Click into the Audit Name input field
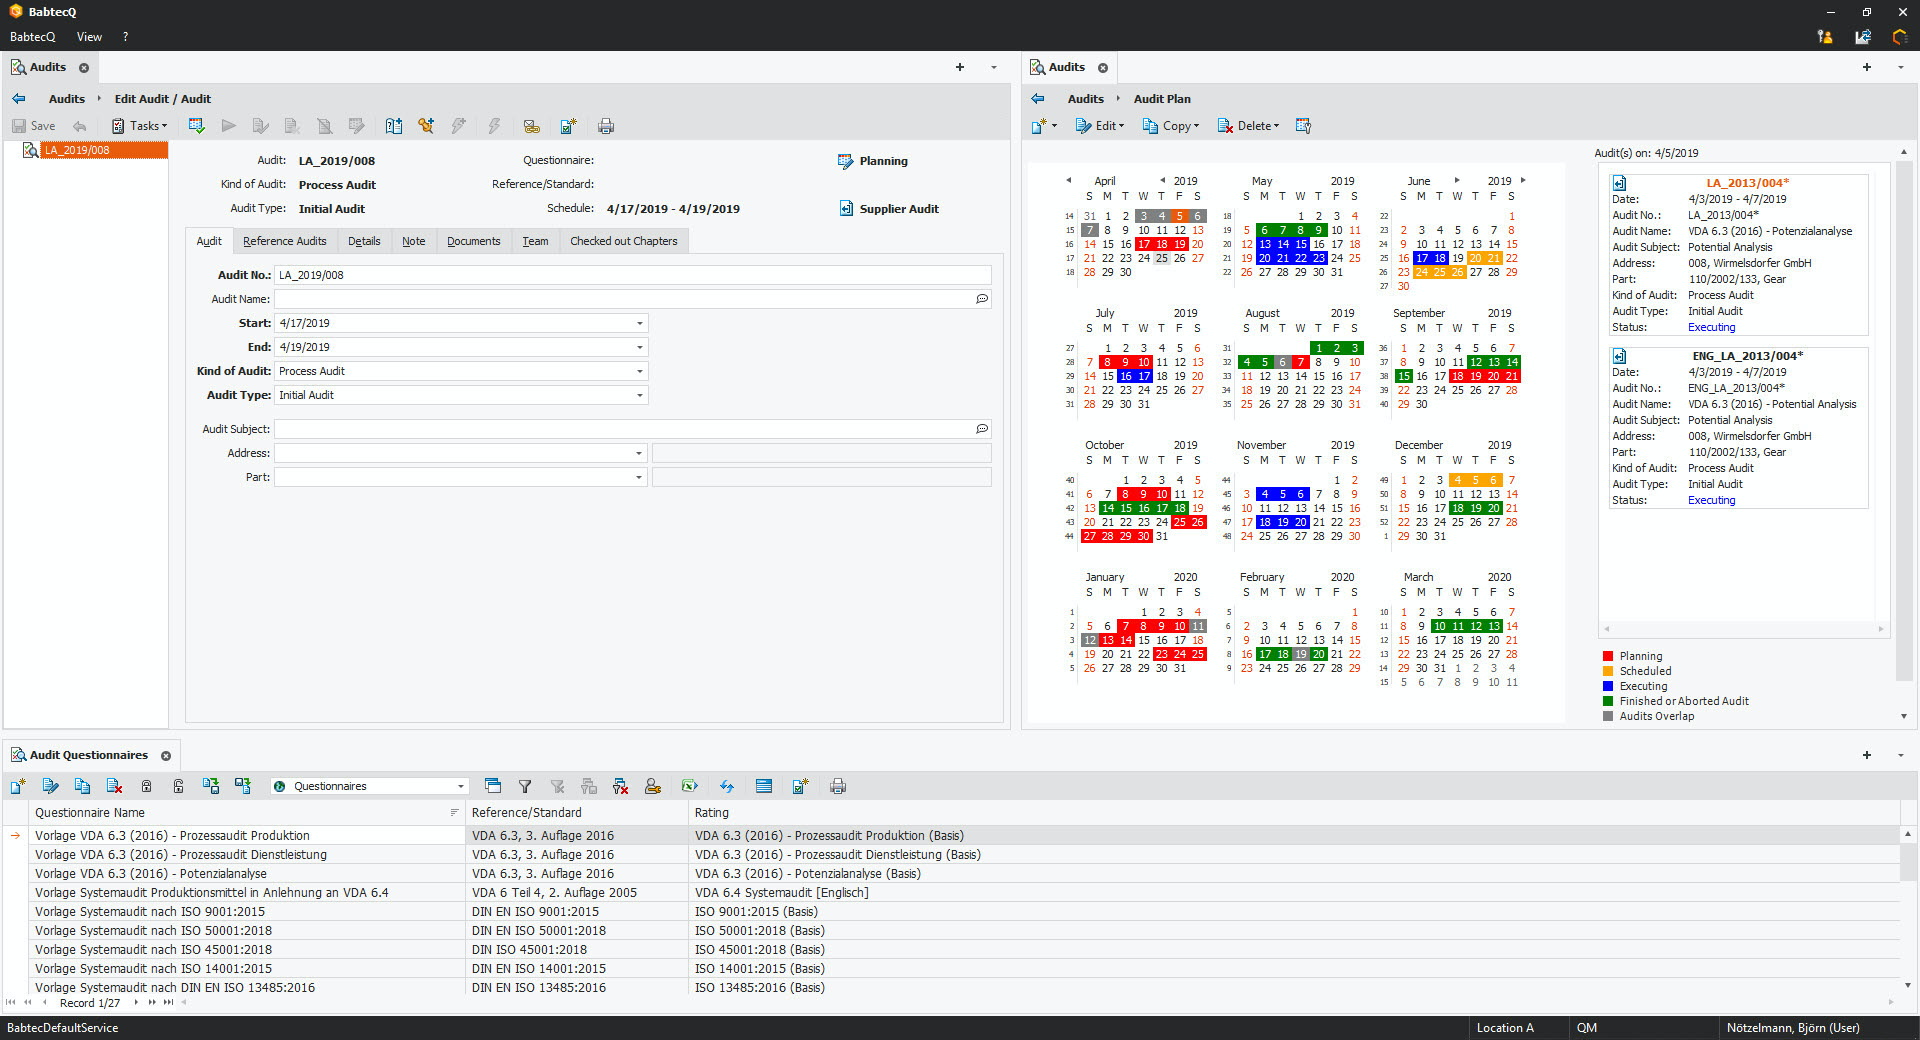The width and height of the screenshot is (1920, 1040). [625, 299]
